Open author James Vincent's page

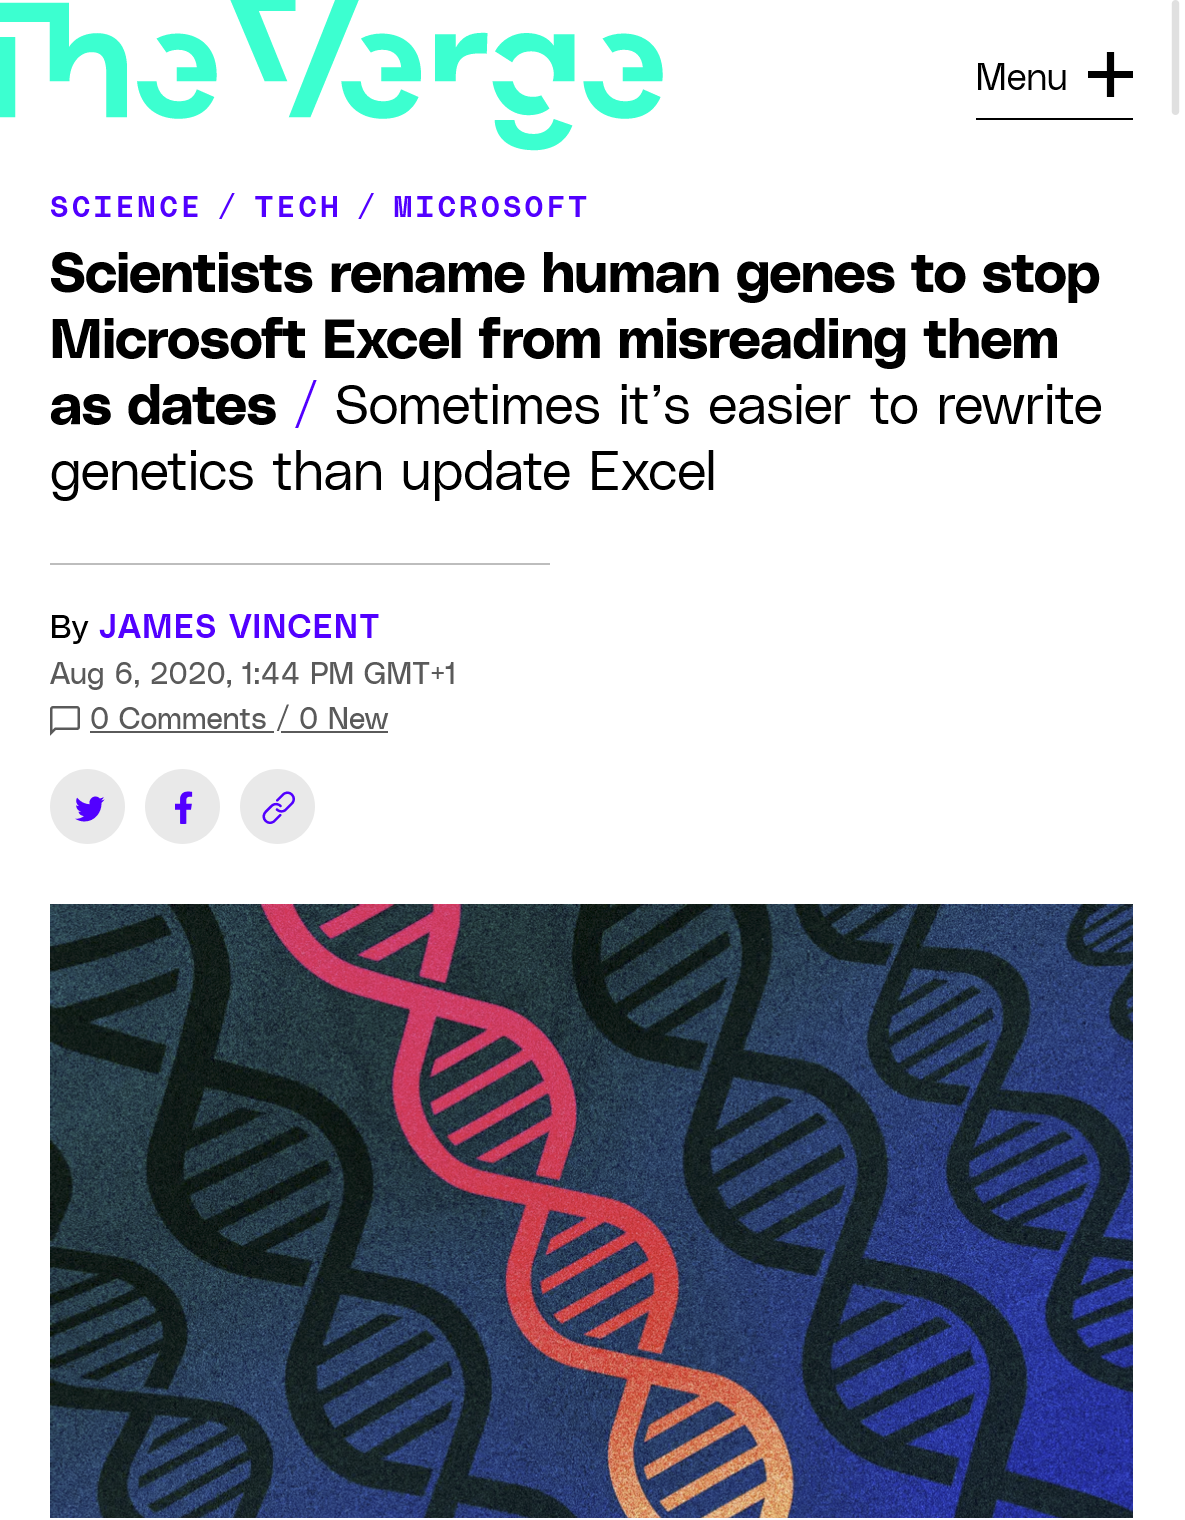click(x=239, y=626)
